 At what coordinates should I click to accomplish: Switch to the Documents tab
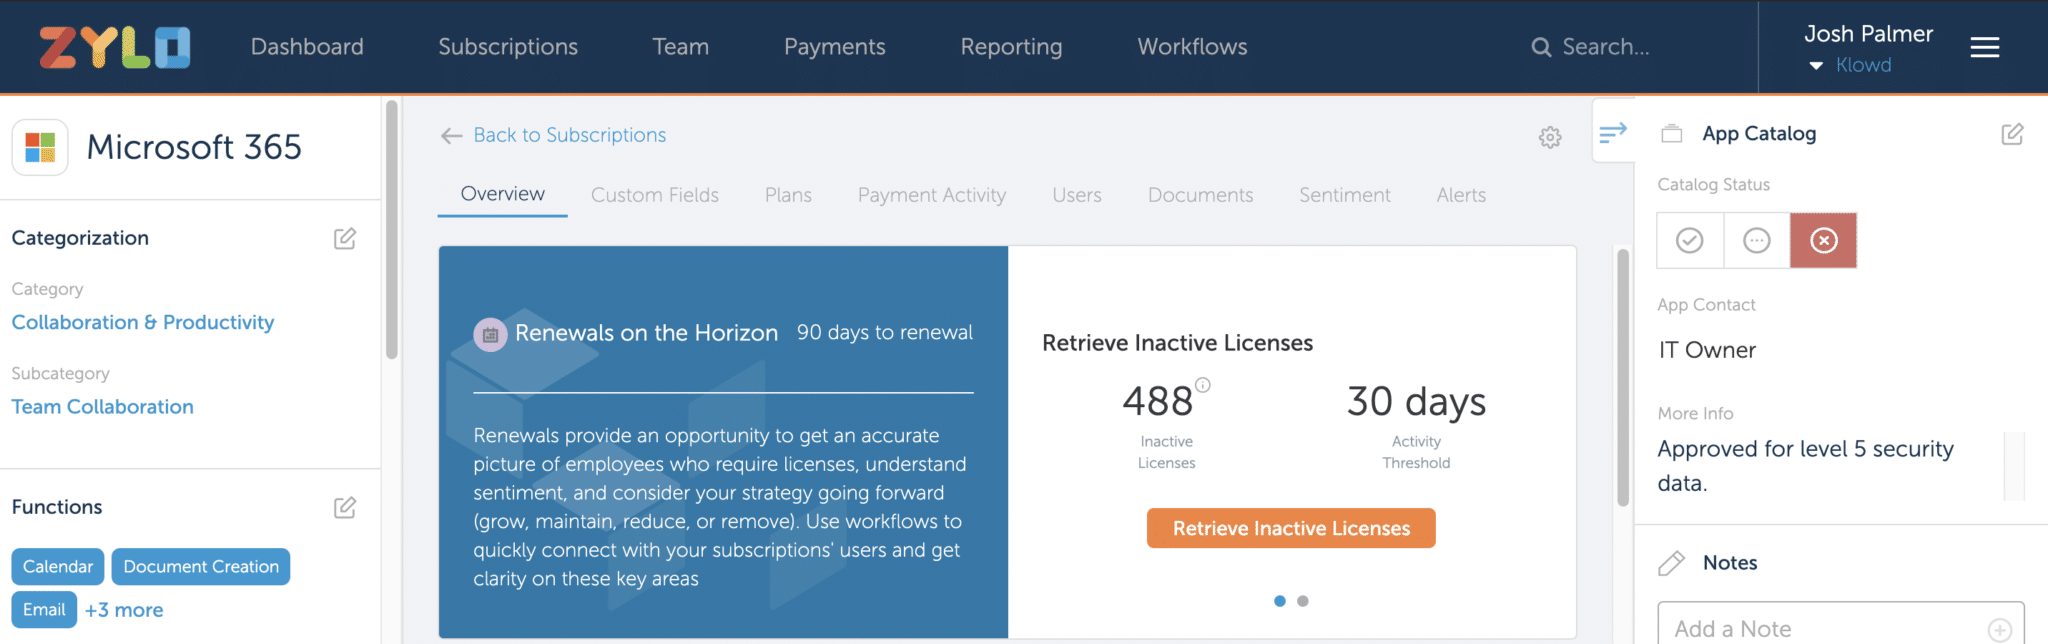click(x=1200, y=195)
